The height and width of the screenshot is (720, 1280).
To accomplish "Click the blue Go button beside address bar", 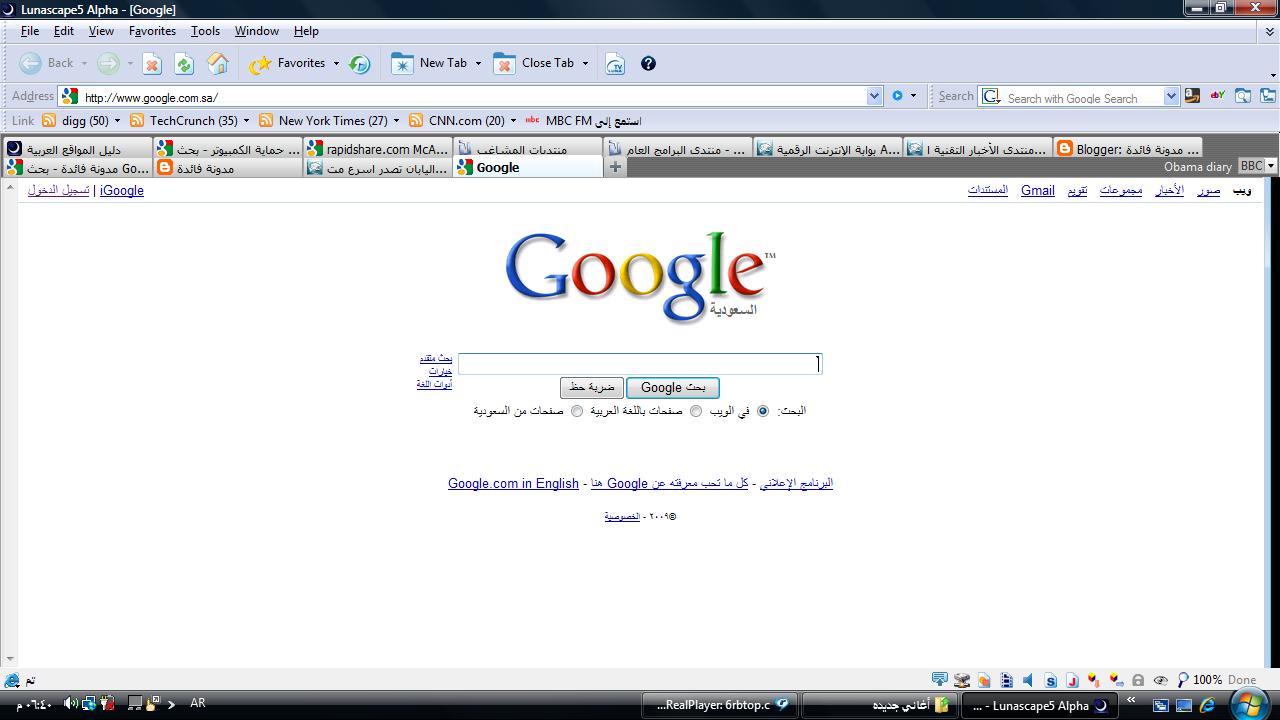I will [x=897, y=96].
